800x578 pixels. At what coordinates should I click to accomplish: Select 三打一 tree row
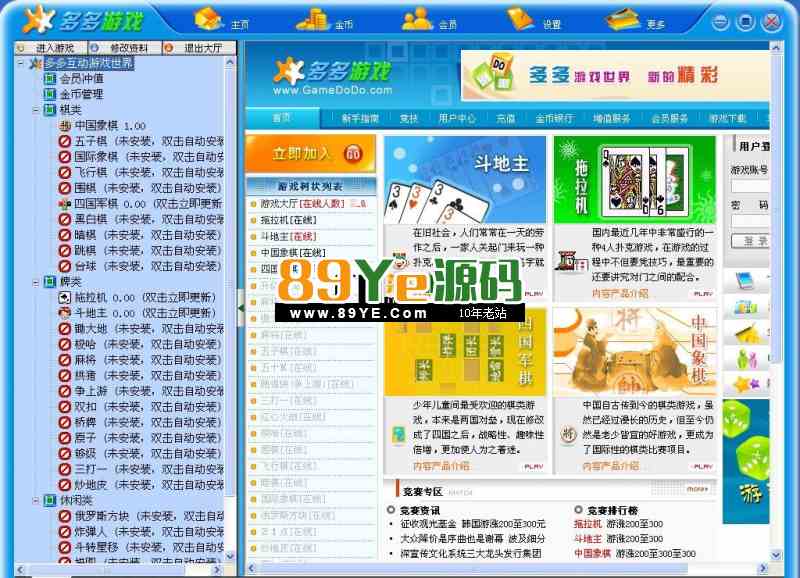pyautogui.click(x=141, y=469)
